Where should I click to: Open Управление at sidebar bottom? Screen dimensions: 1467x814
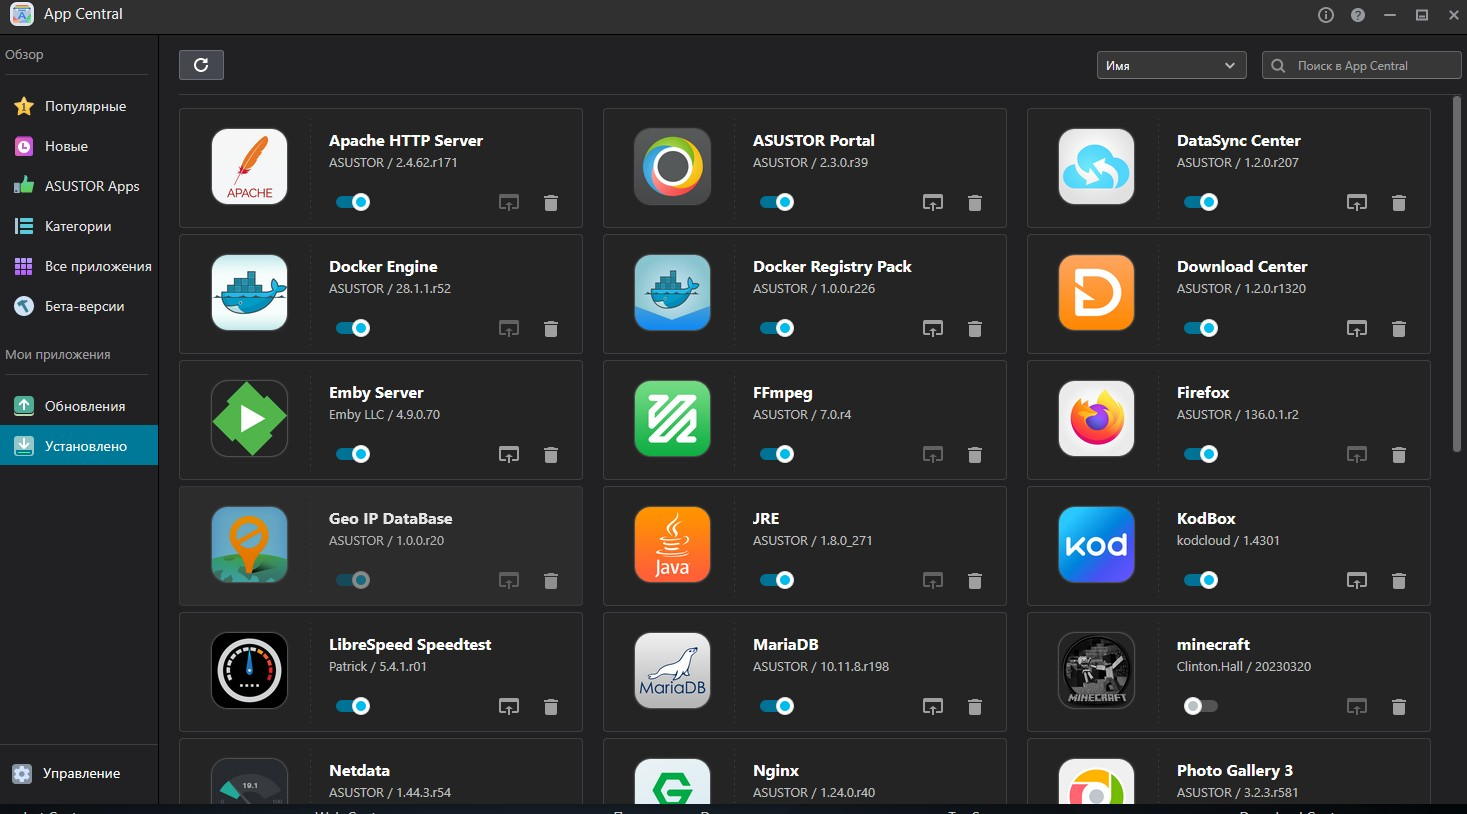79,773
